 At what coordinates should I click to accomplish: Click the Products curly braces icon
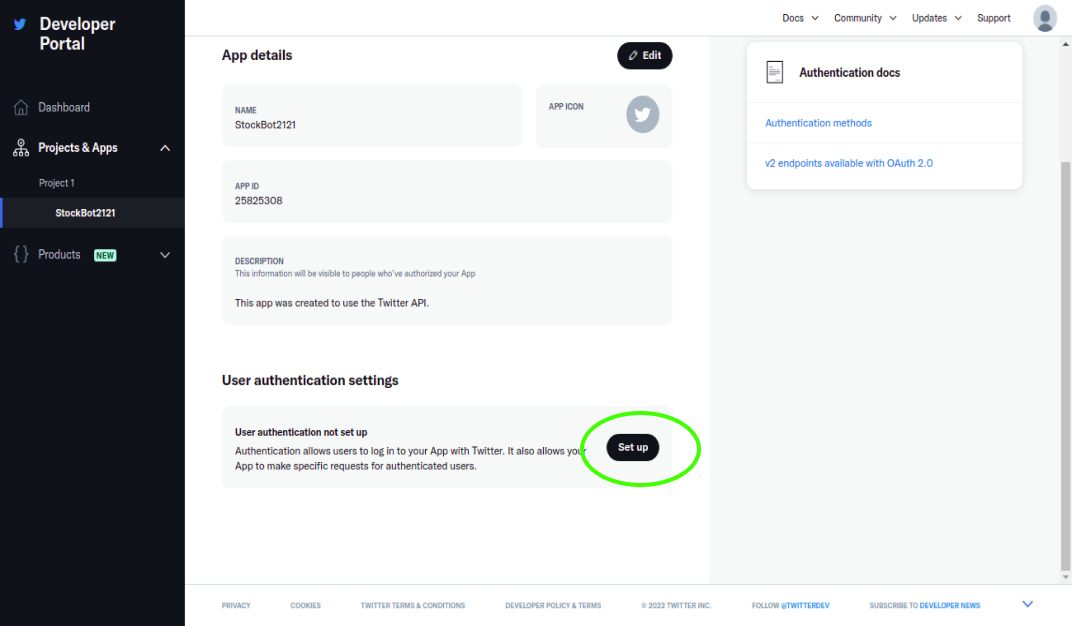pyautogui.click(x=21, y=255)
